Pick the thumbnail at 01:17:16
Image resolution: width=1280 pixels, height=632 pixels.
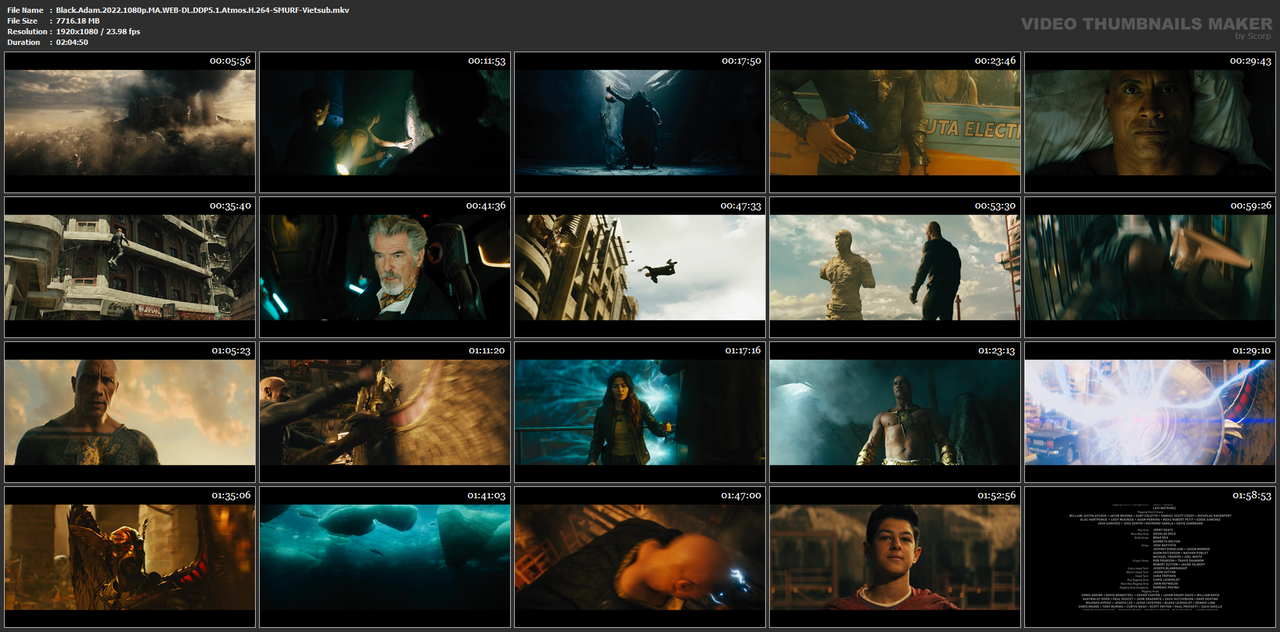pyautogui.click(x=640, y=412)
